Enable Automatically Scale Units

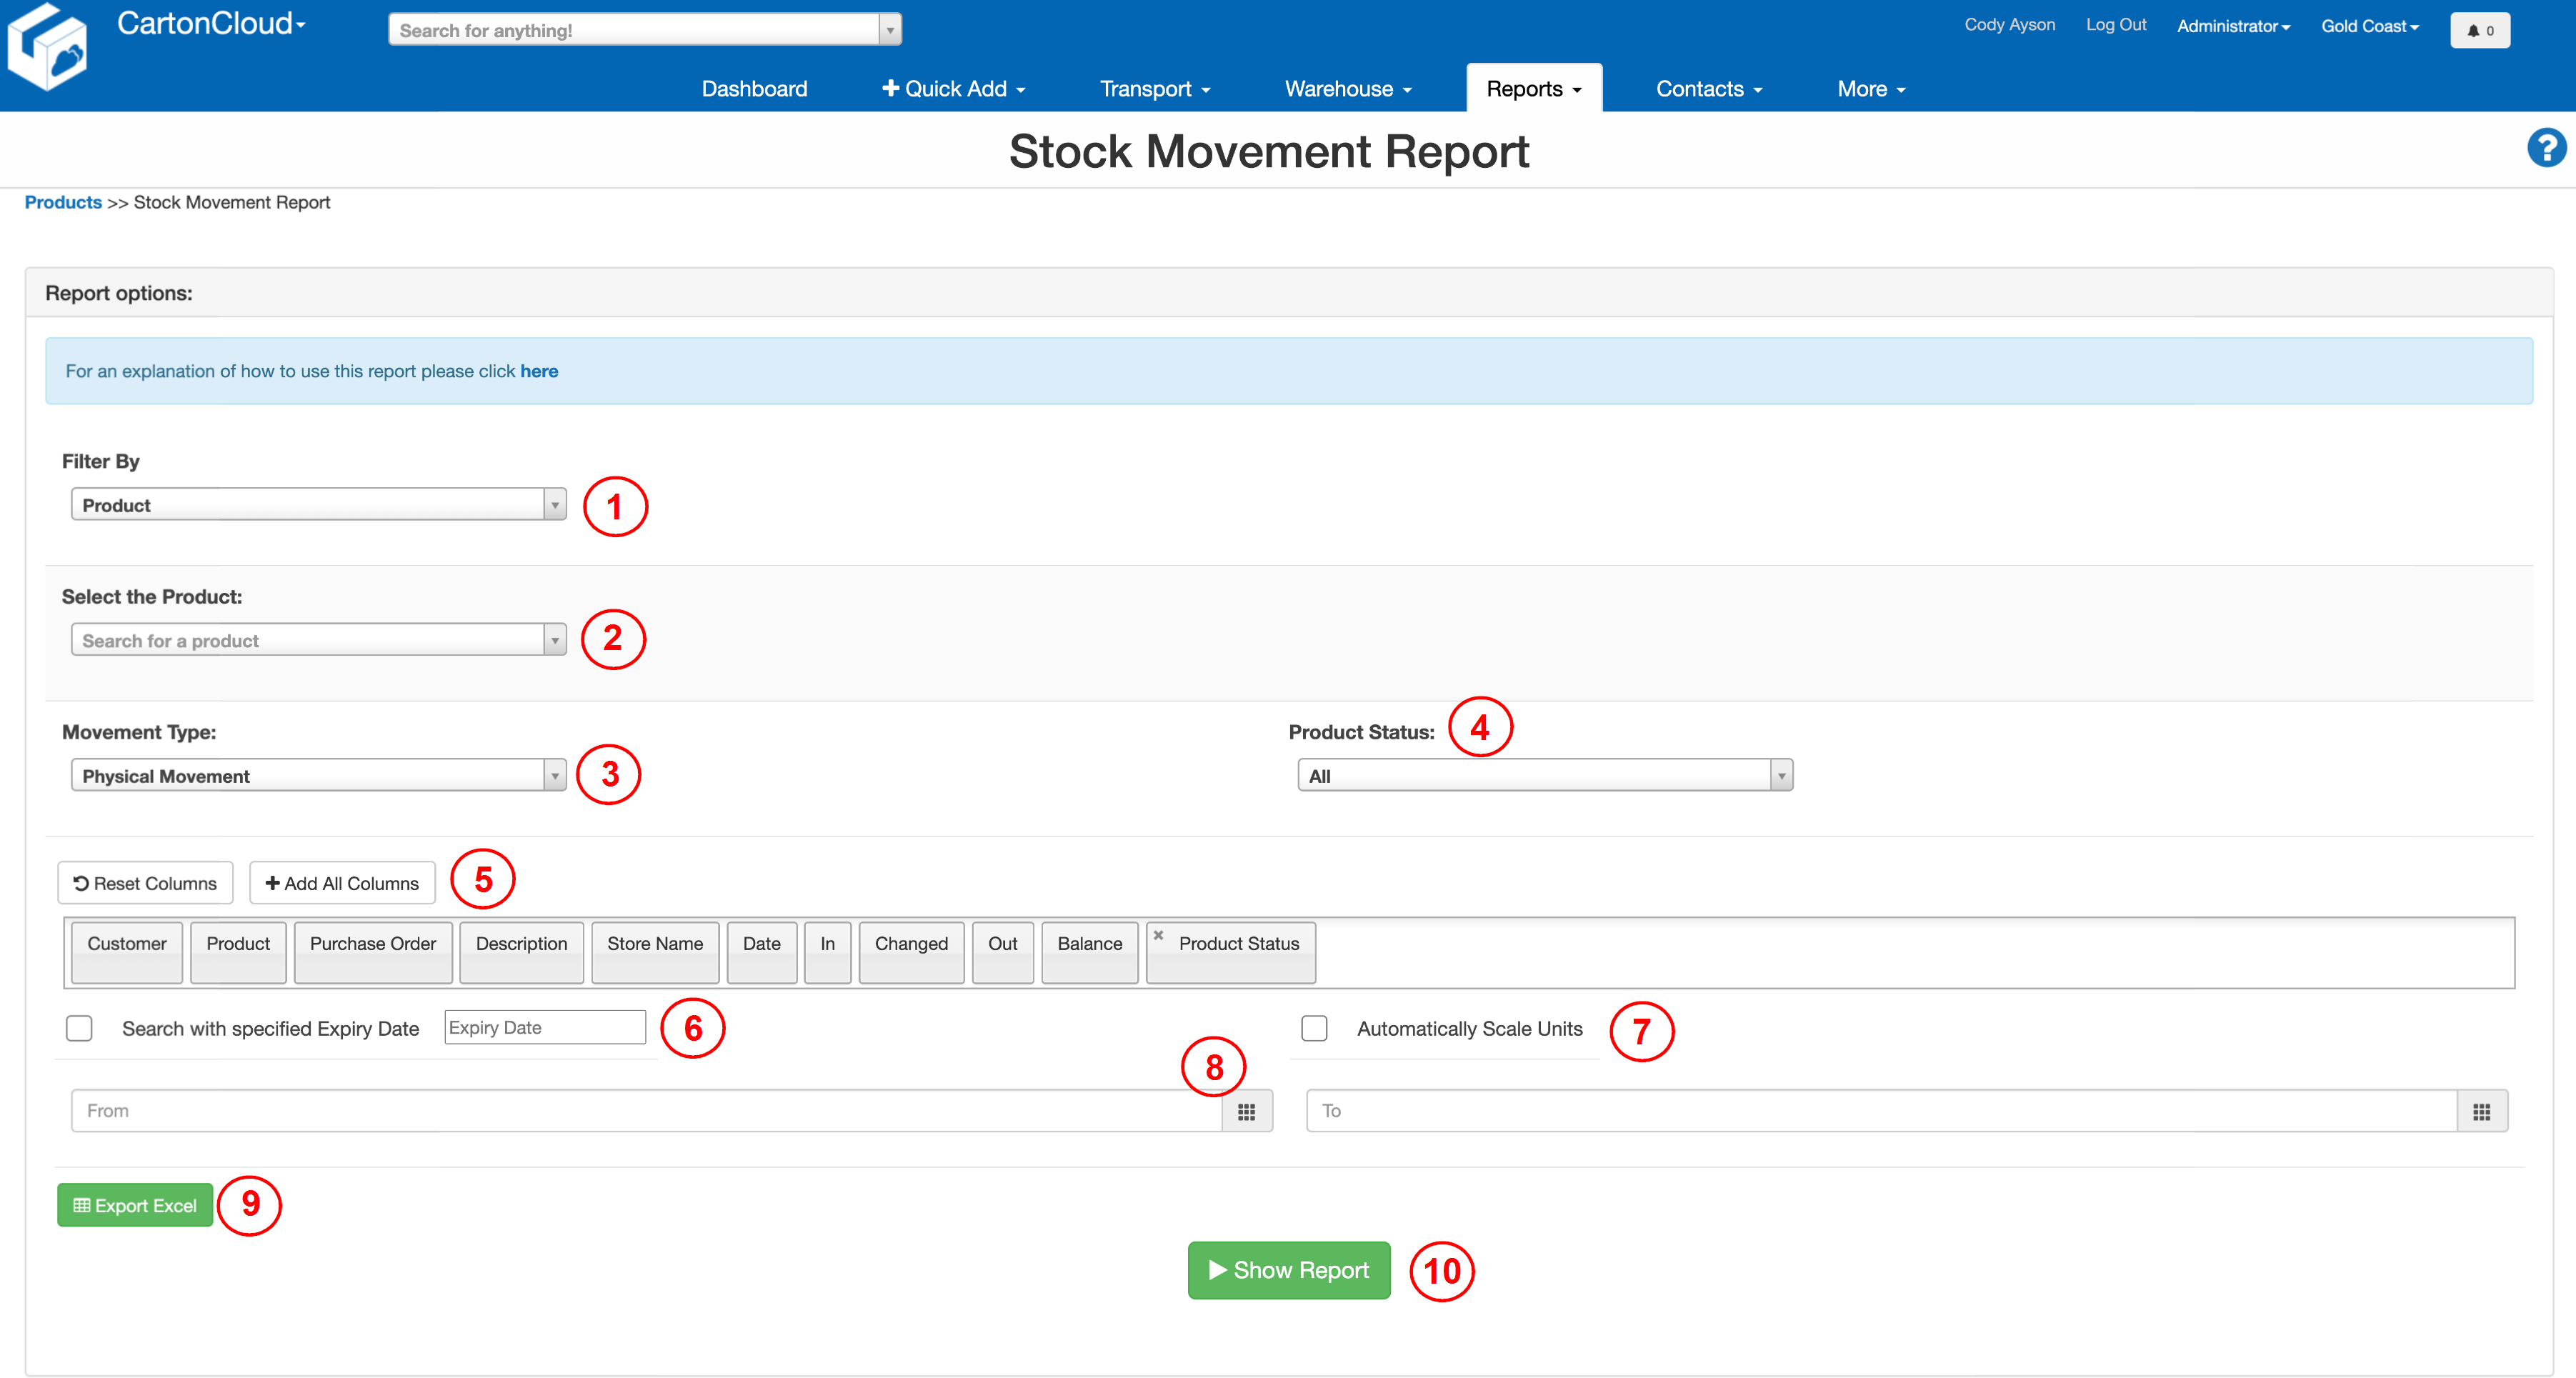1314,1027
